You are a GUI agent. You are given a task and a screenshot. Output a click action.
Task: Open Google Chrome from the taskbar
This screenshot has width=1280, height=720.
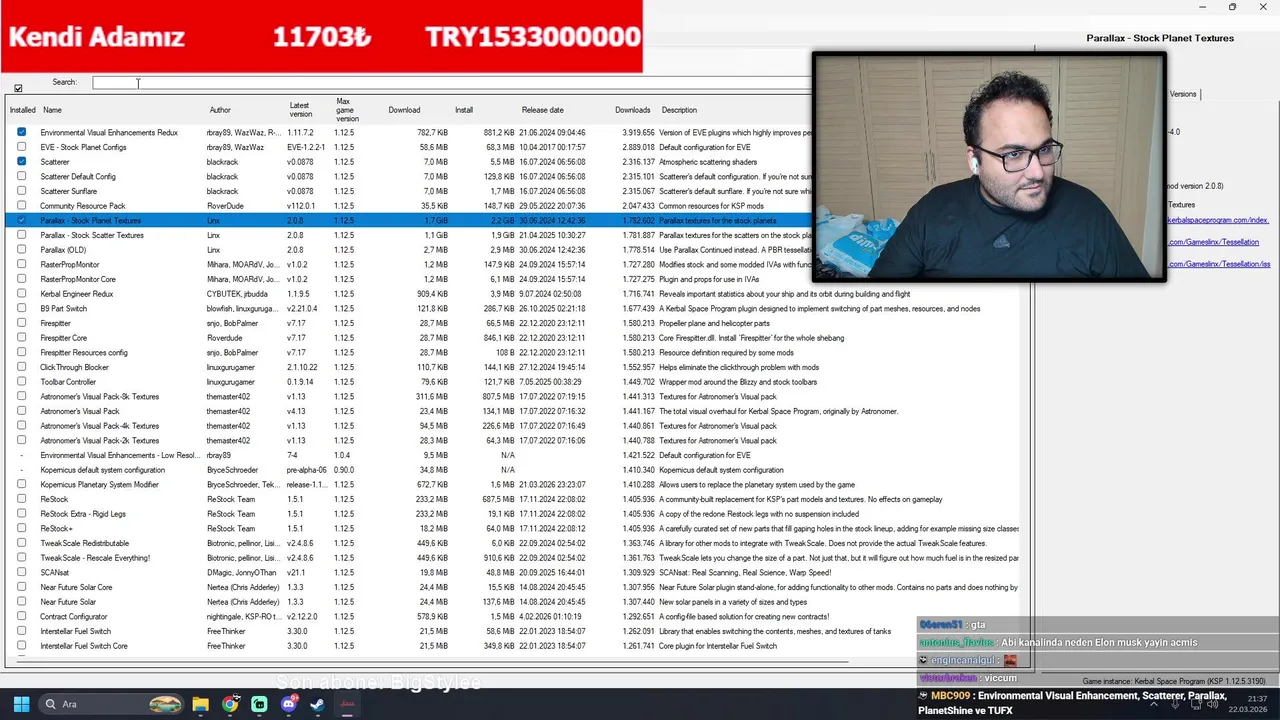230,704
